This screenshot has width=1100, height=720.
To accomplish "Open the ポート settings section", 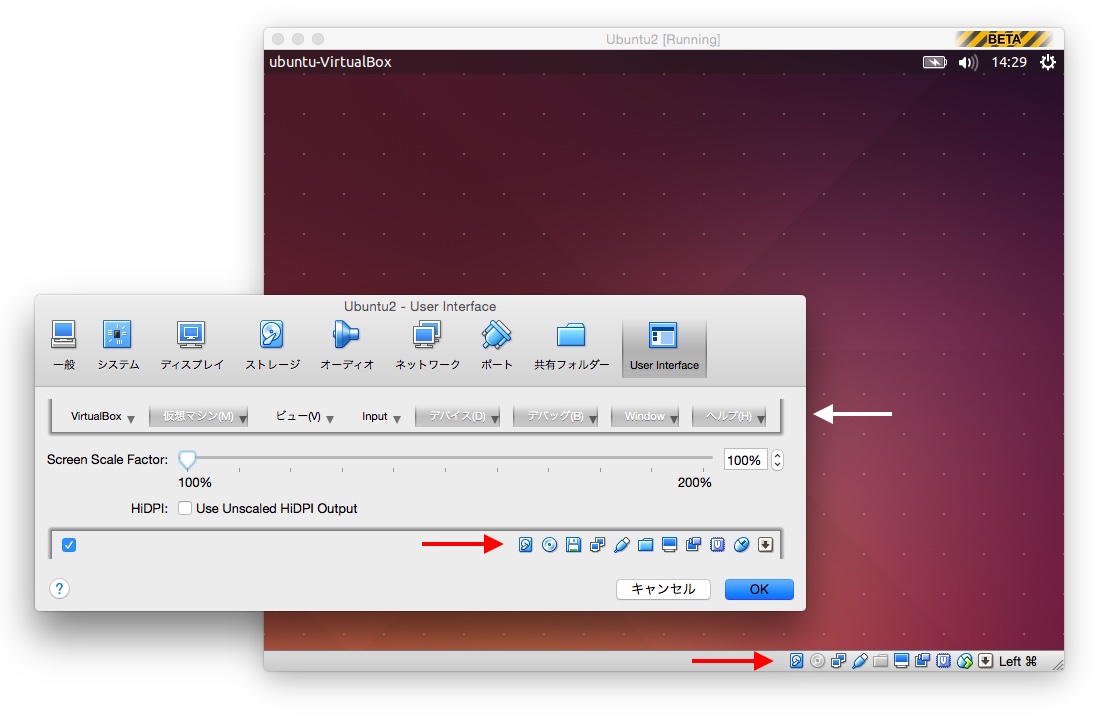I will coord(497,345).
